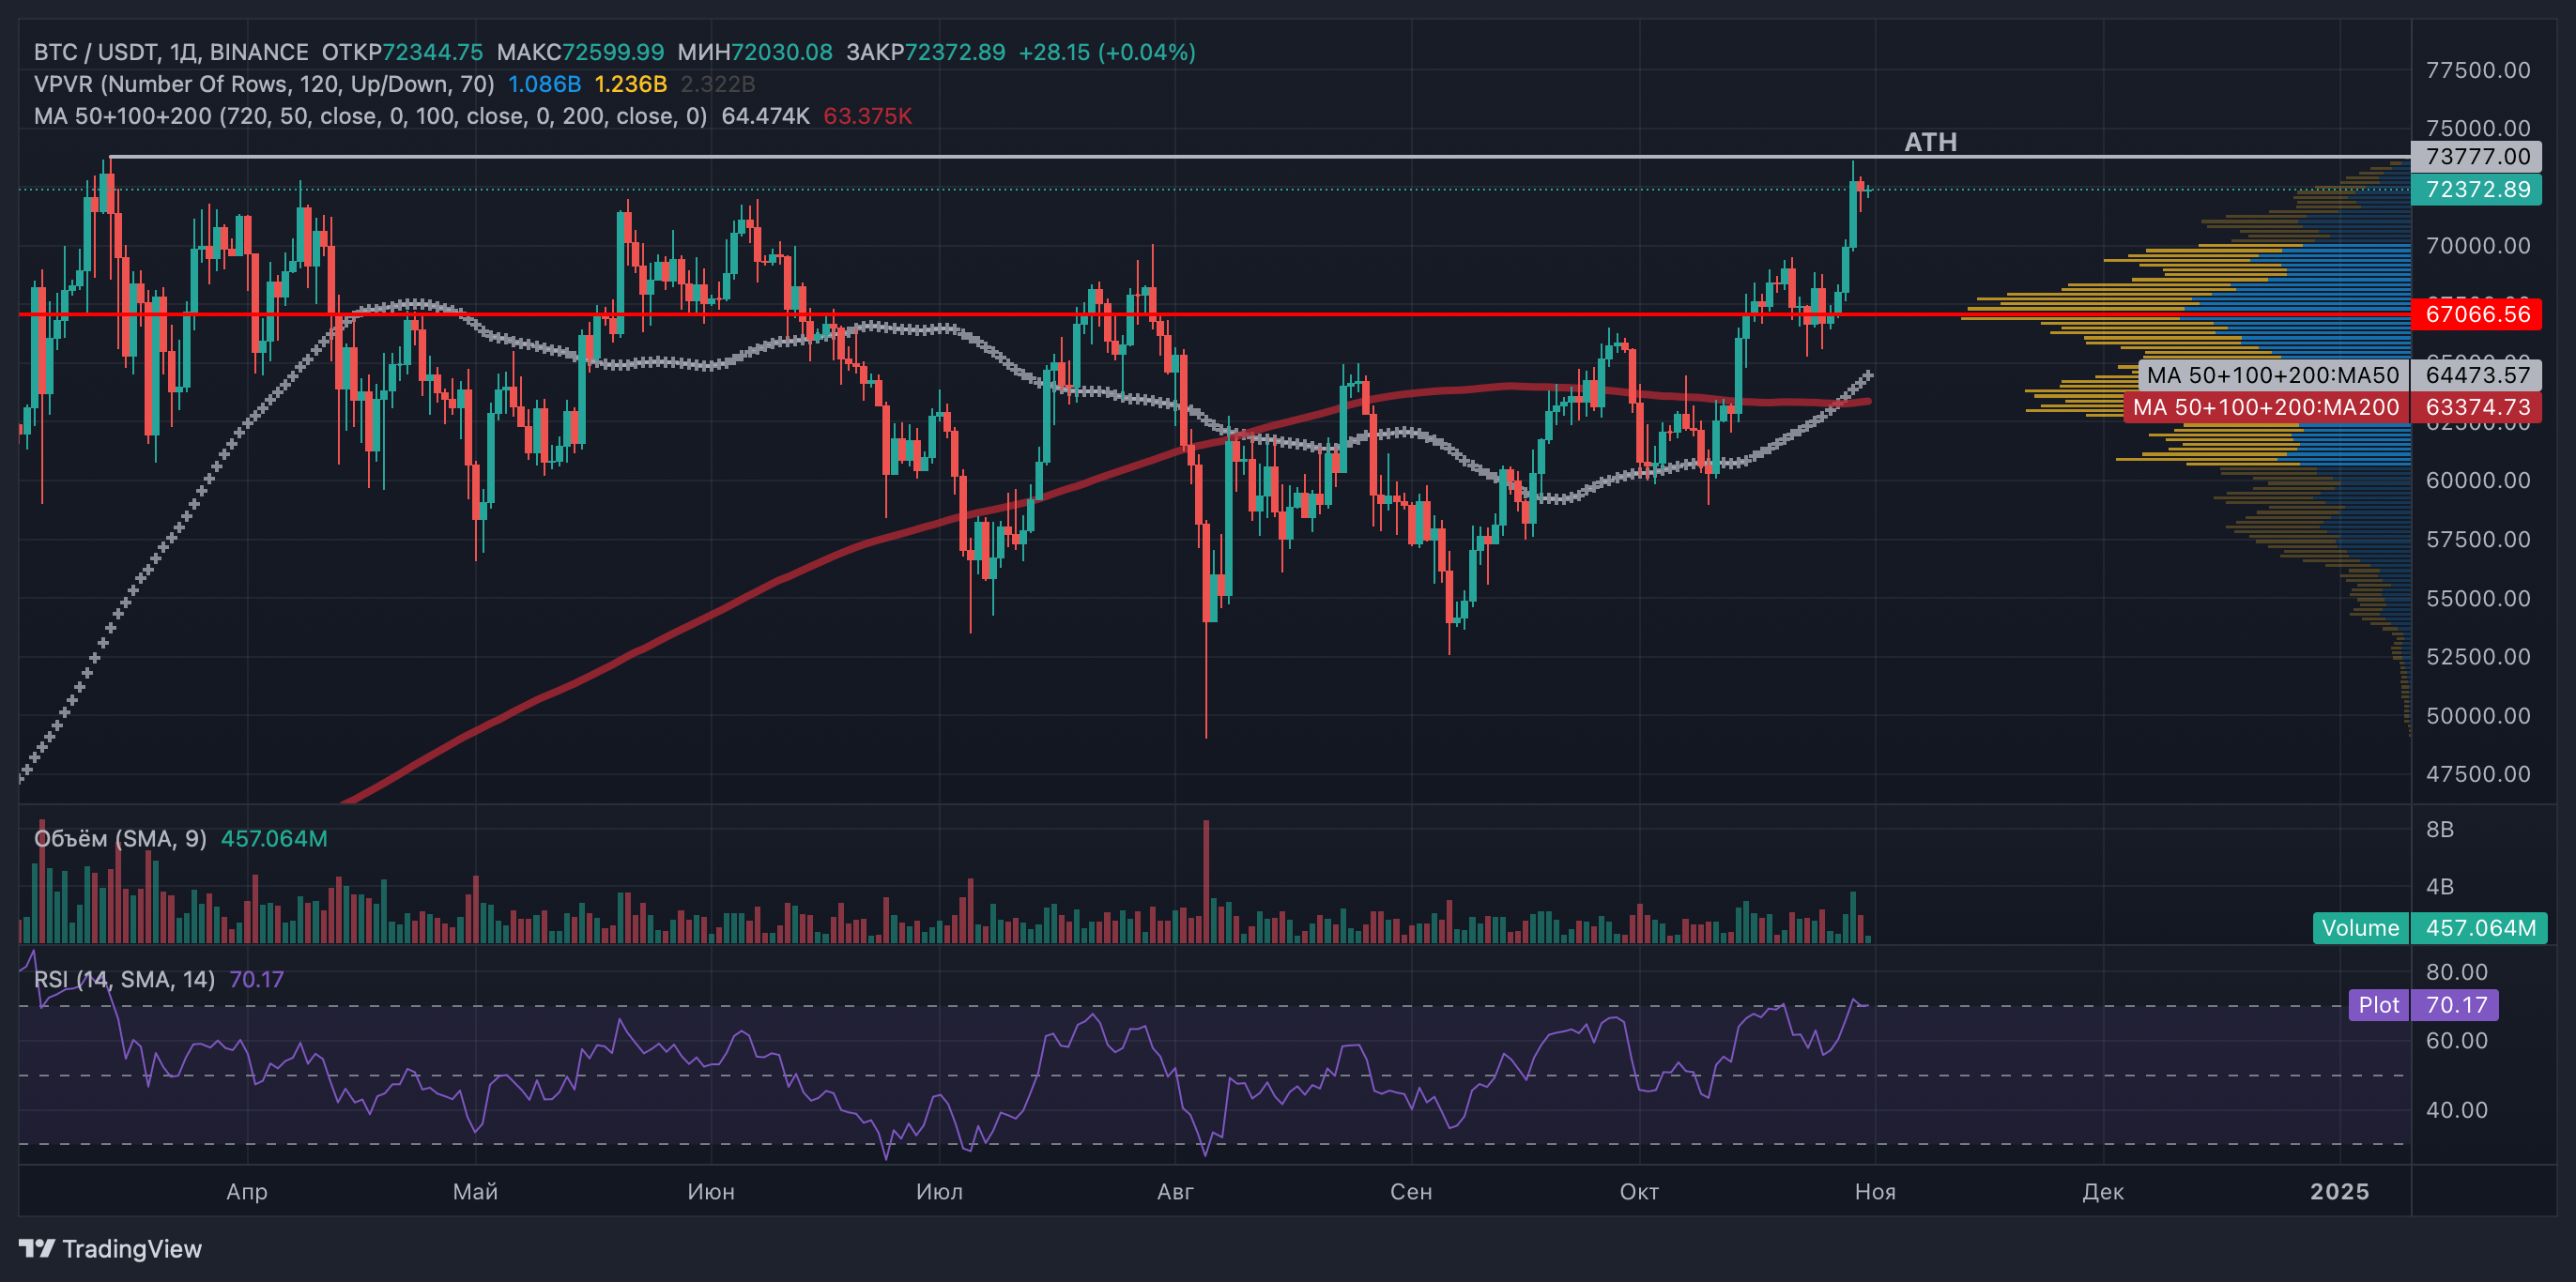Click the Сен month label on time axis

1411,1191
